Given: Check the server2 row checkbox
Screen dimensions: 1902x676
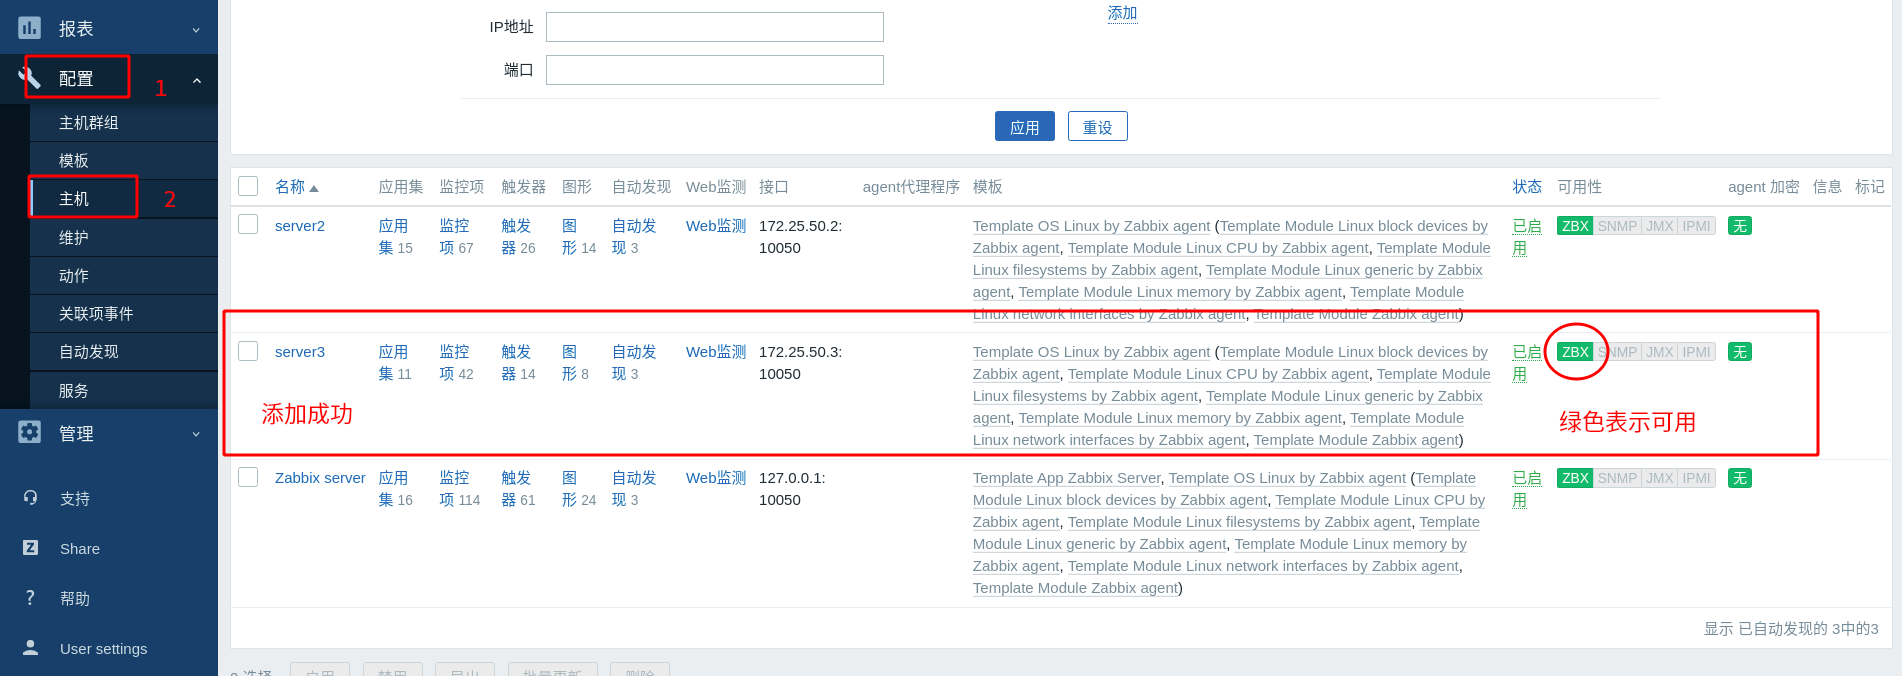Looking at the screenshot, I should (248, 224).
